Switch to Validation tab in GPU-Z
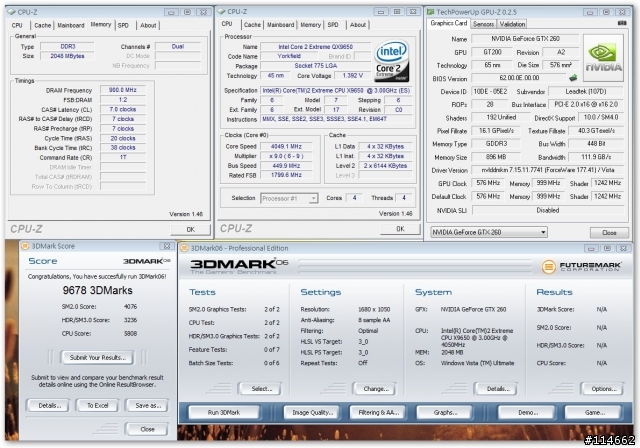 pos(512,24)
